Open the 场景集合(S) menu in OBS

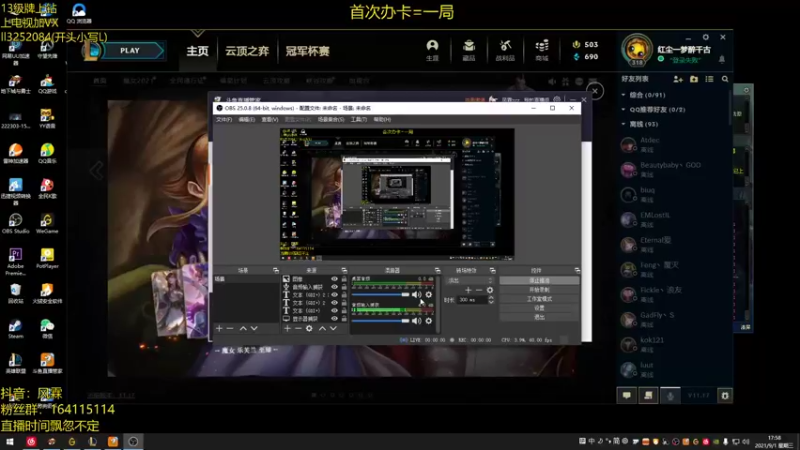point(331,119)
